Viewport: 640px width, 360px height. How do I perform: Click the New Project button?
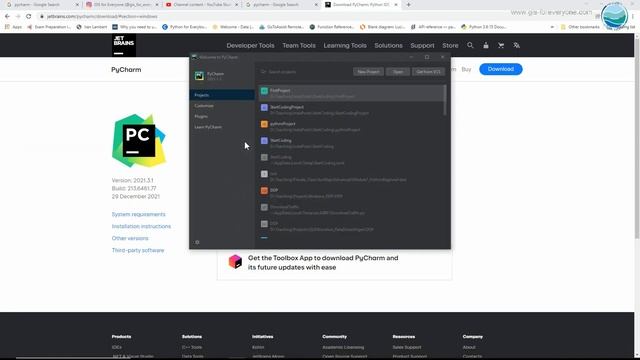click(368, 72)
